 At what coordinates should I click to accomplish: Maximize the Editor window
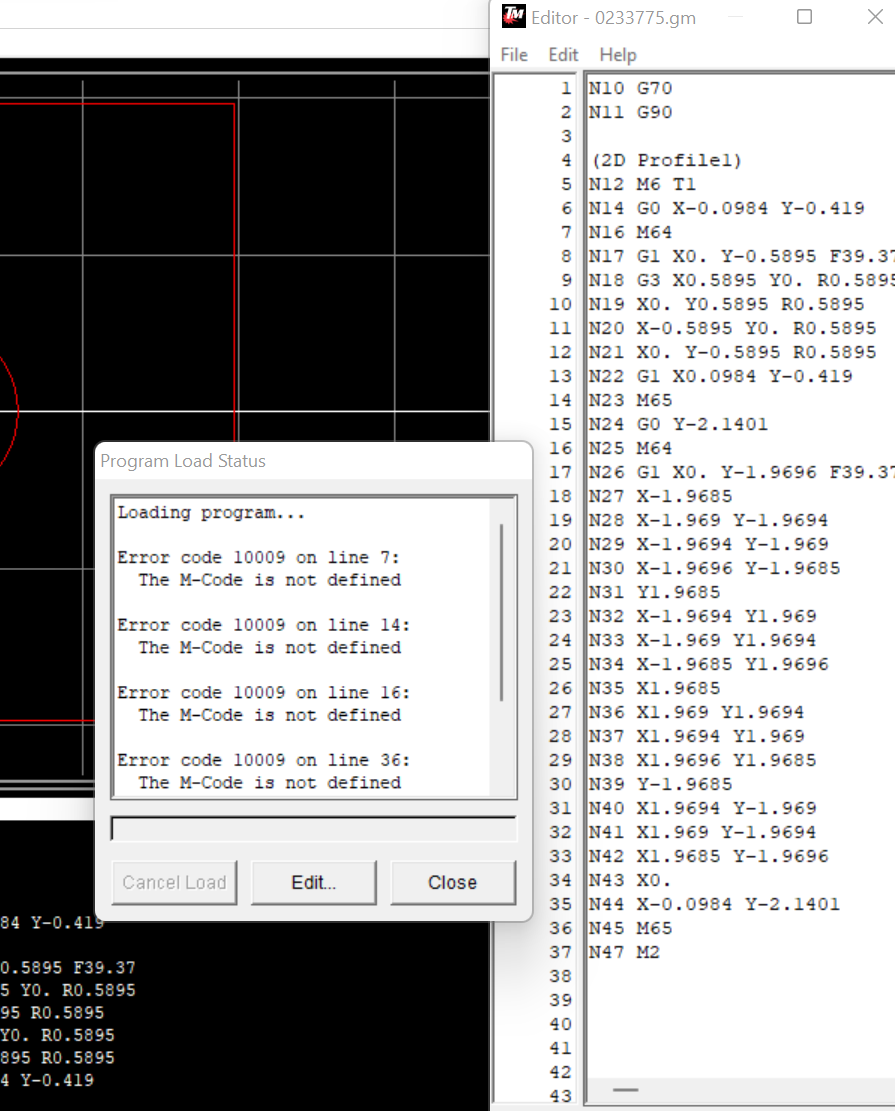[x=804, y=16]
